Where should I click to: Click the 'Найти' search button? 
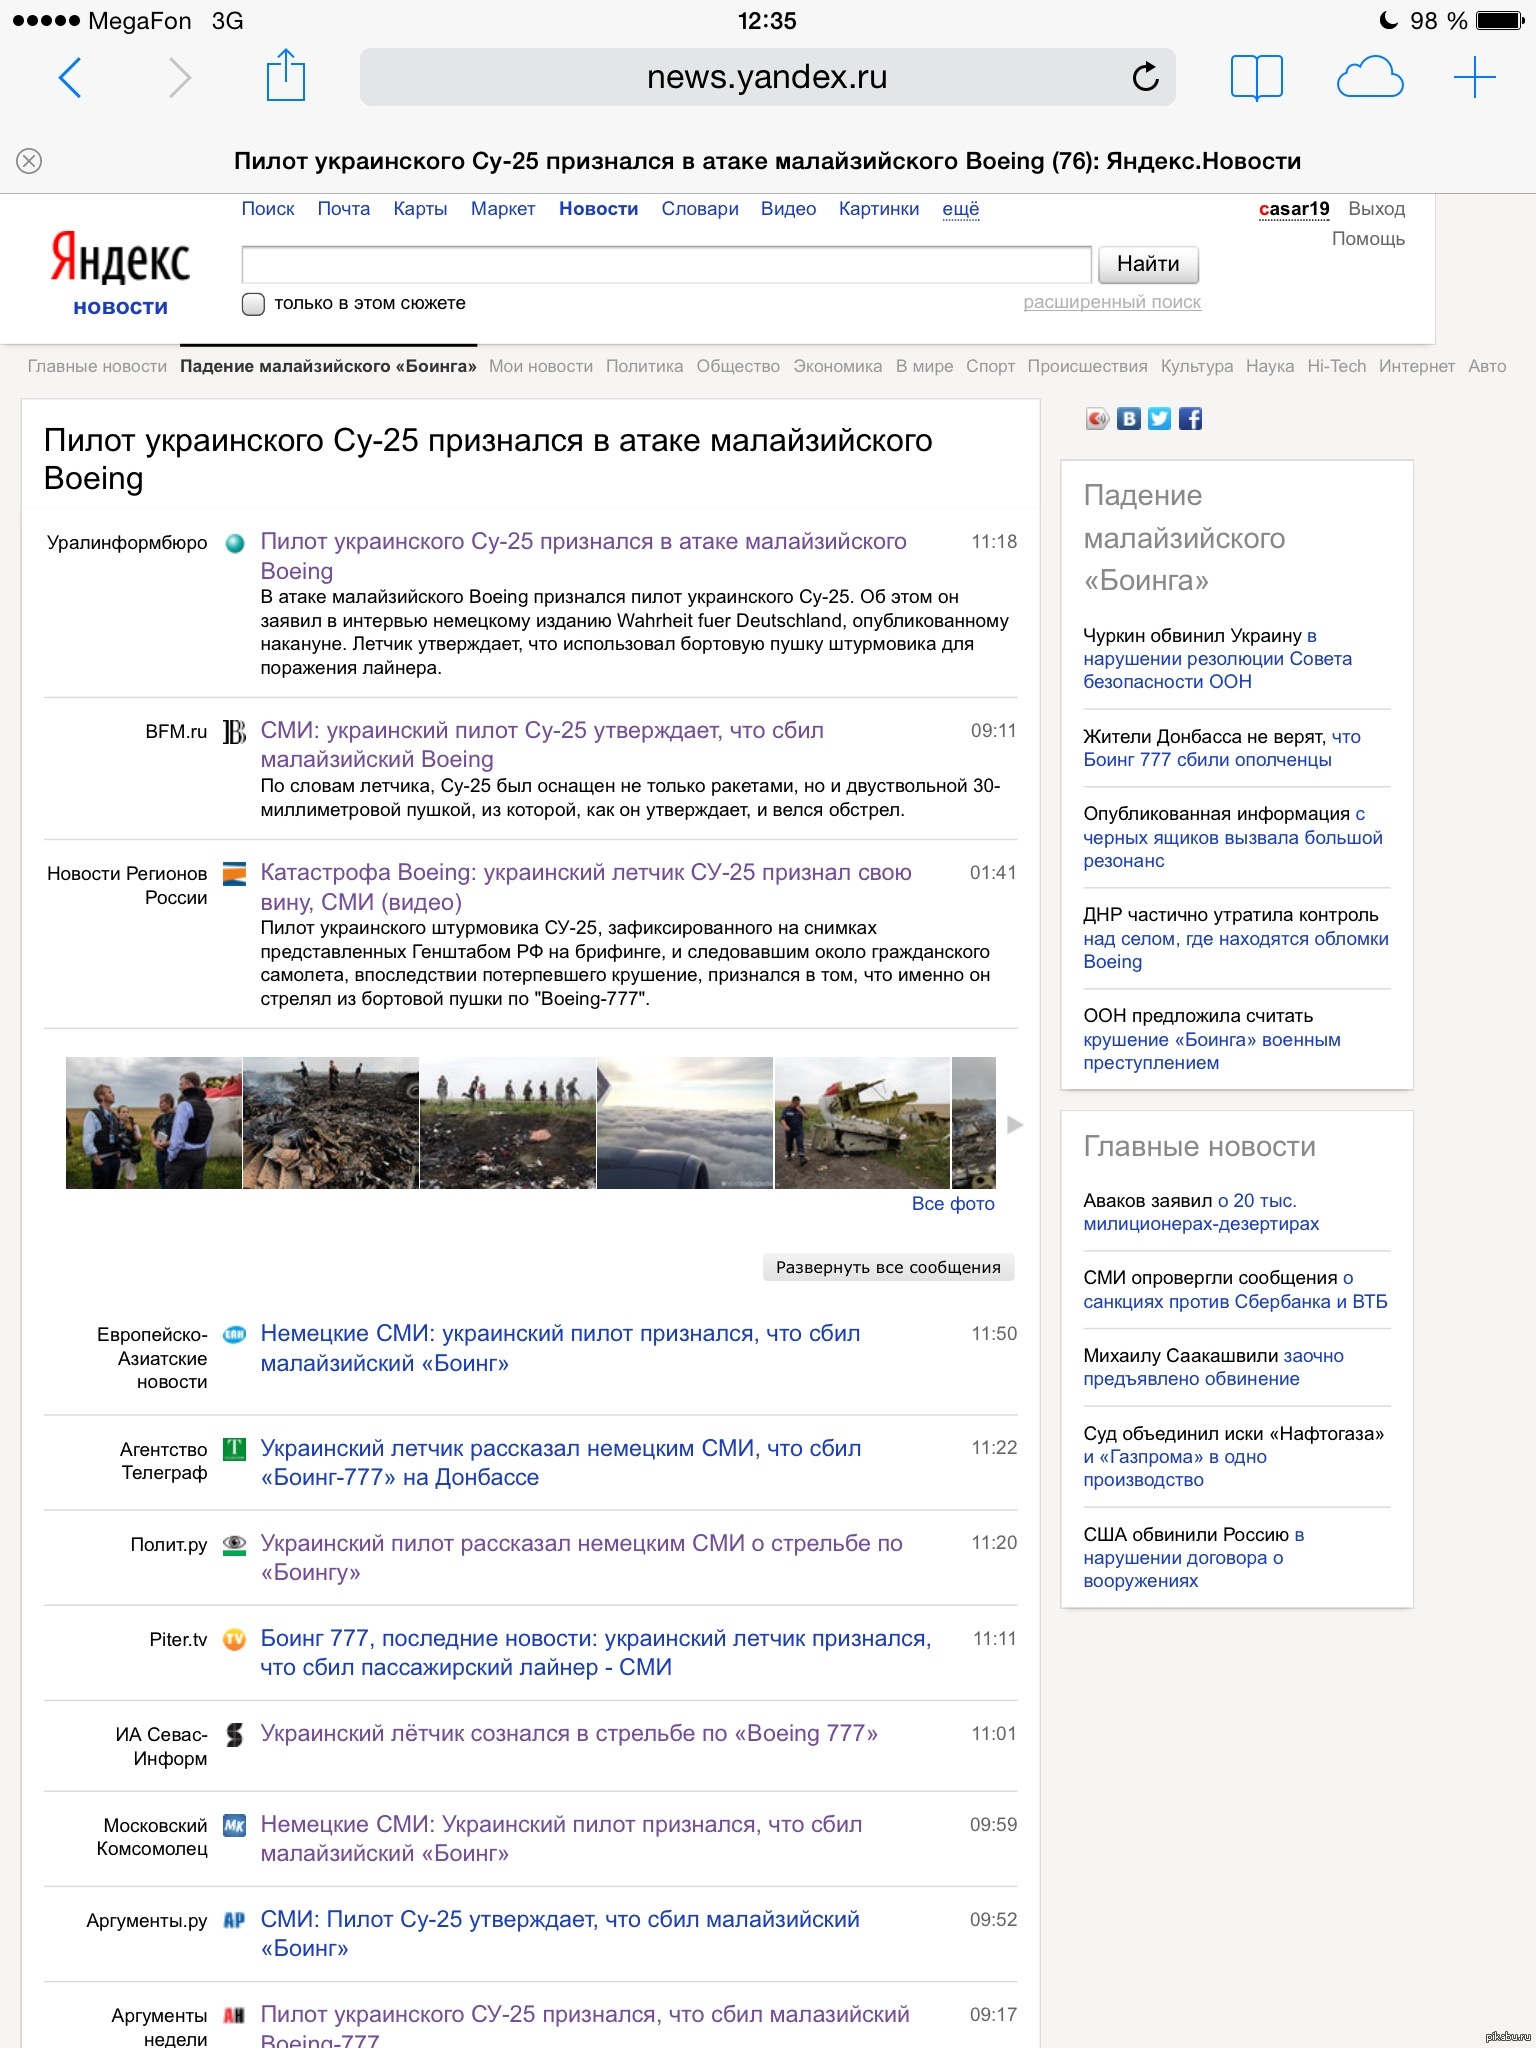tap(1148, 264)
